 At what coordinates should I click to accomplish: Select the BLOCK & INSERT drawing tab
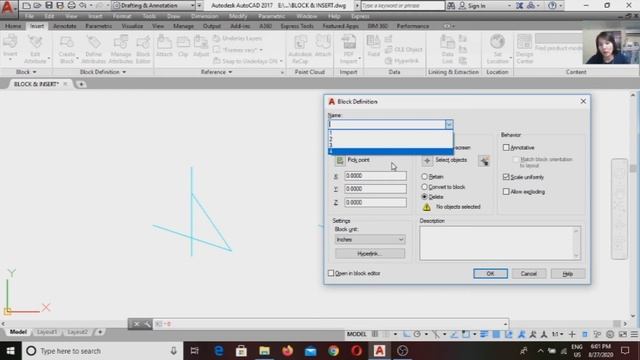(x=36, y=84)
